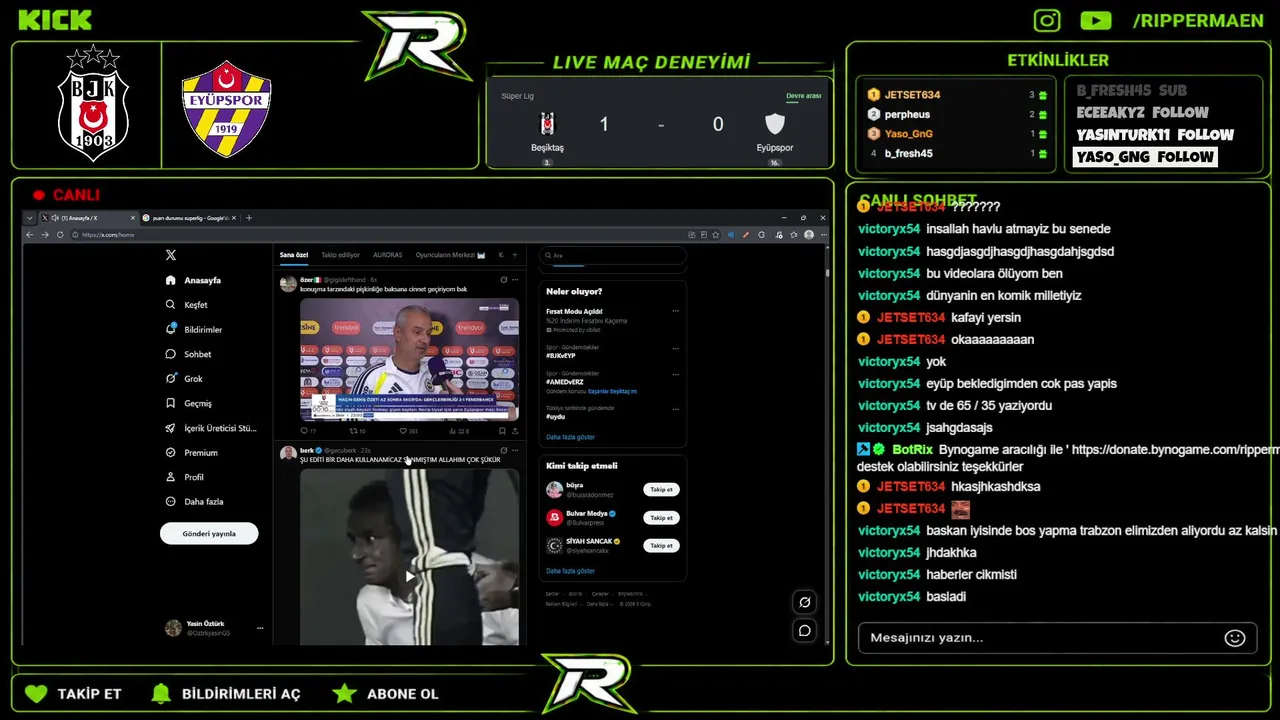Open account menu dots beside Yasin Öztürk

pyautogui.click(x=260, y=628)
